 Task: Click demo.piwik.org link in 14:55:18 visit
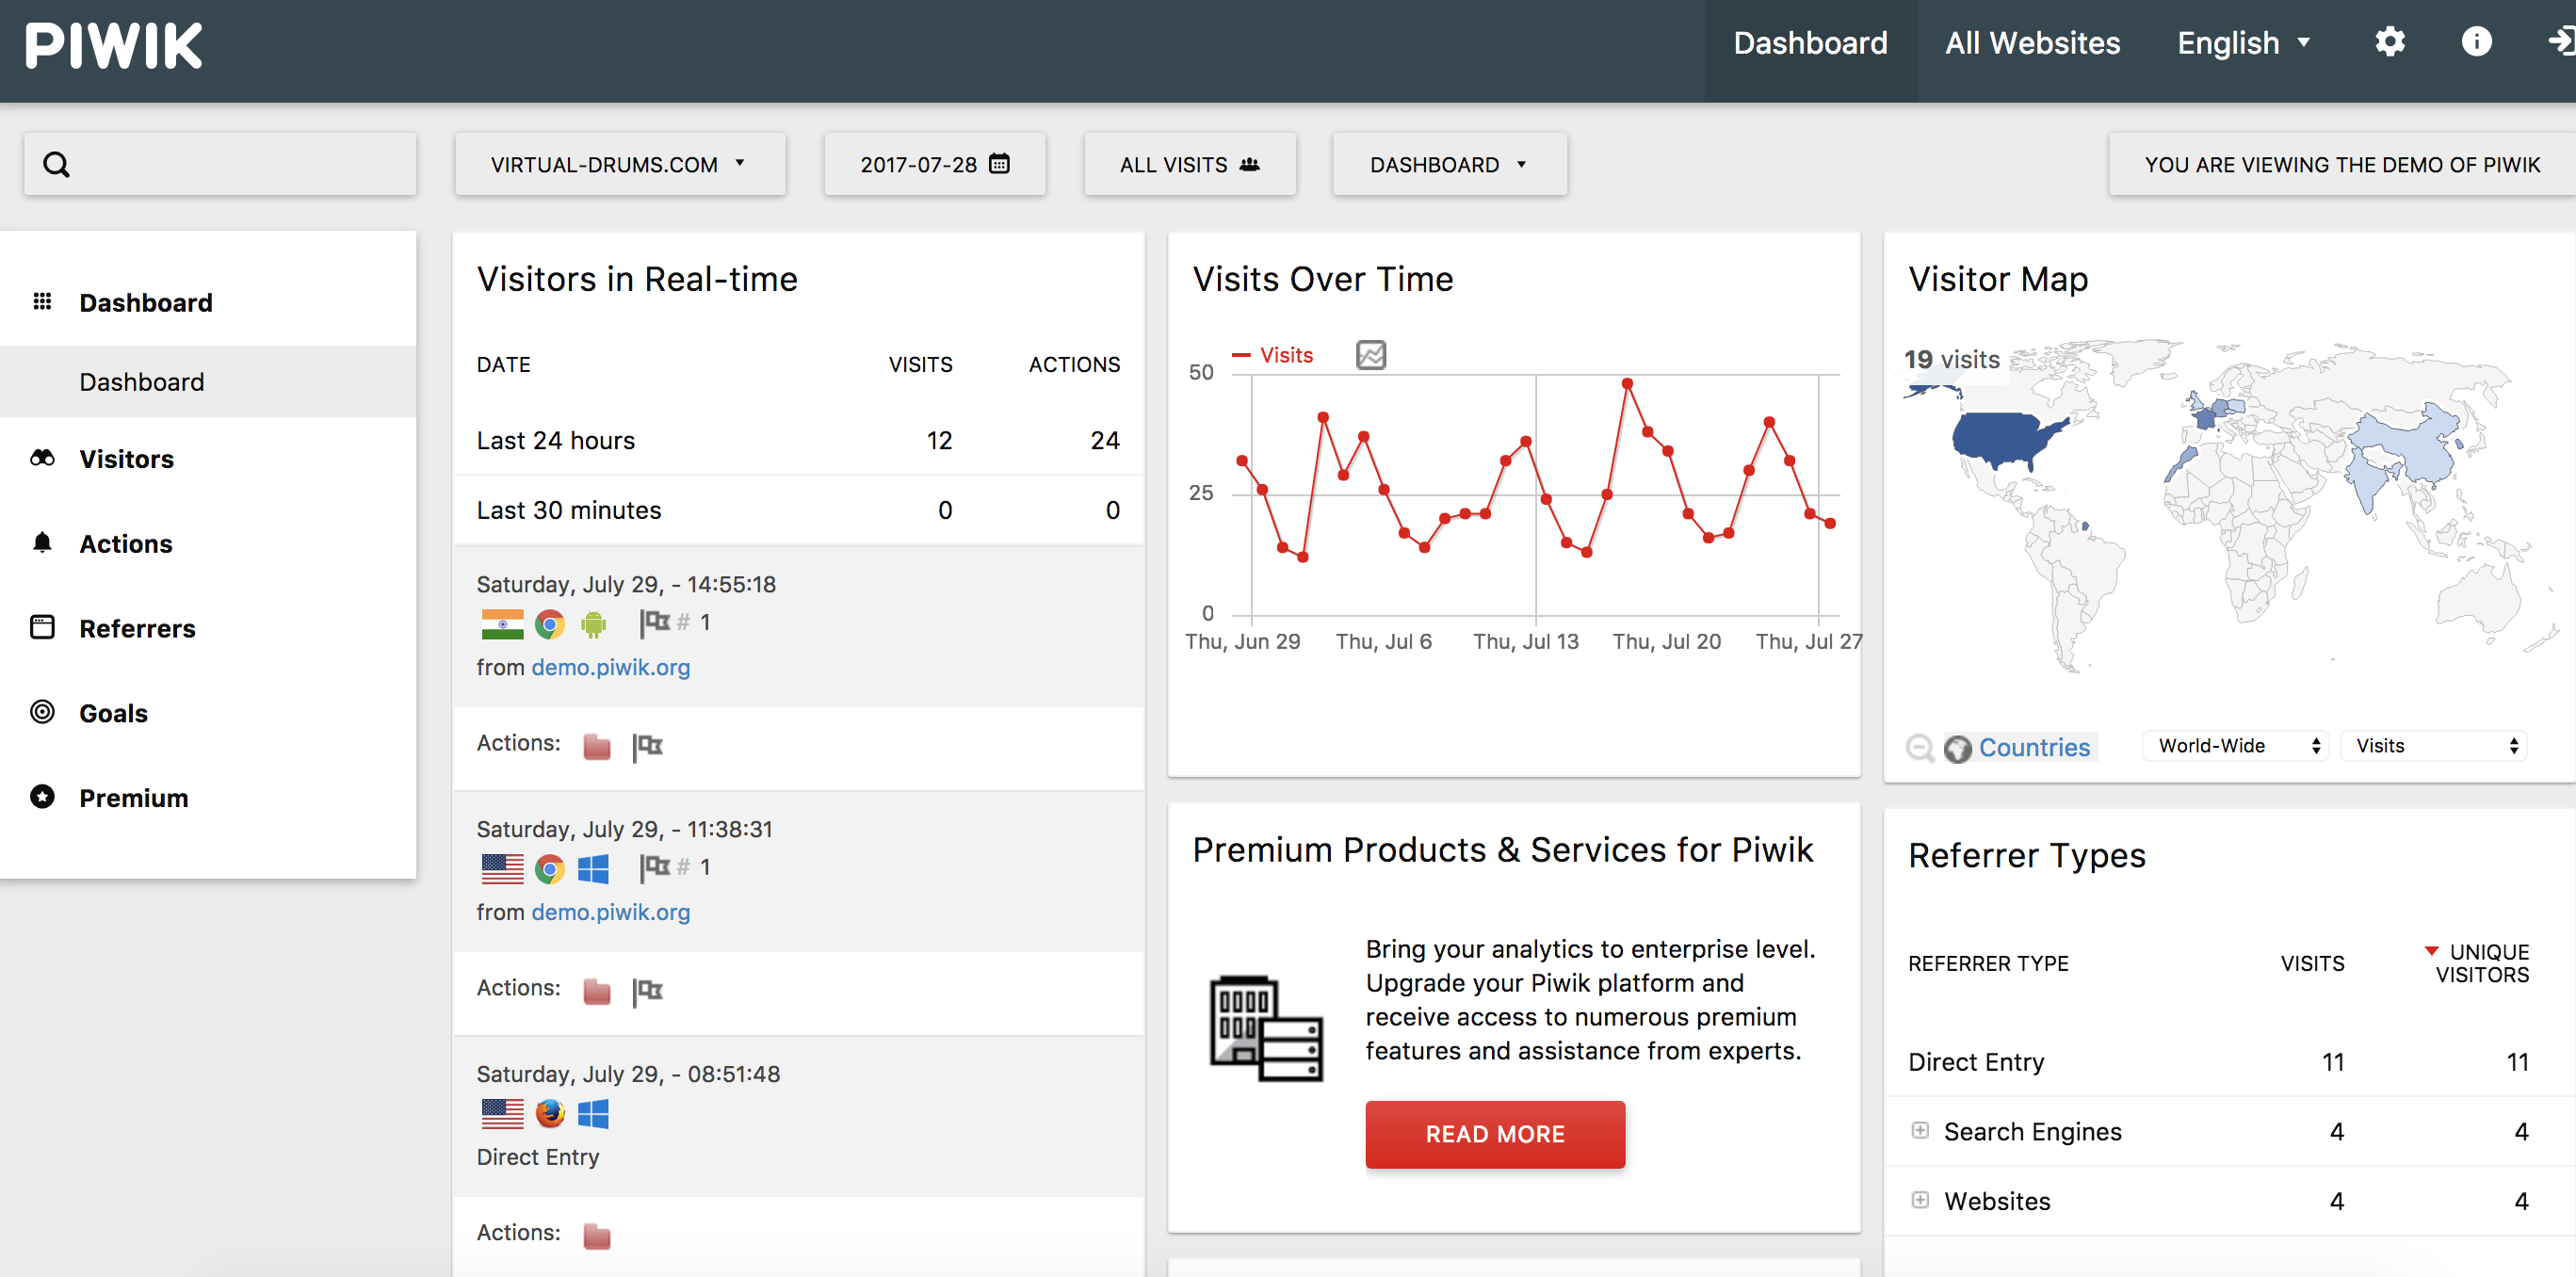(610, 667)
